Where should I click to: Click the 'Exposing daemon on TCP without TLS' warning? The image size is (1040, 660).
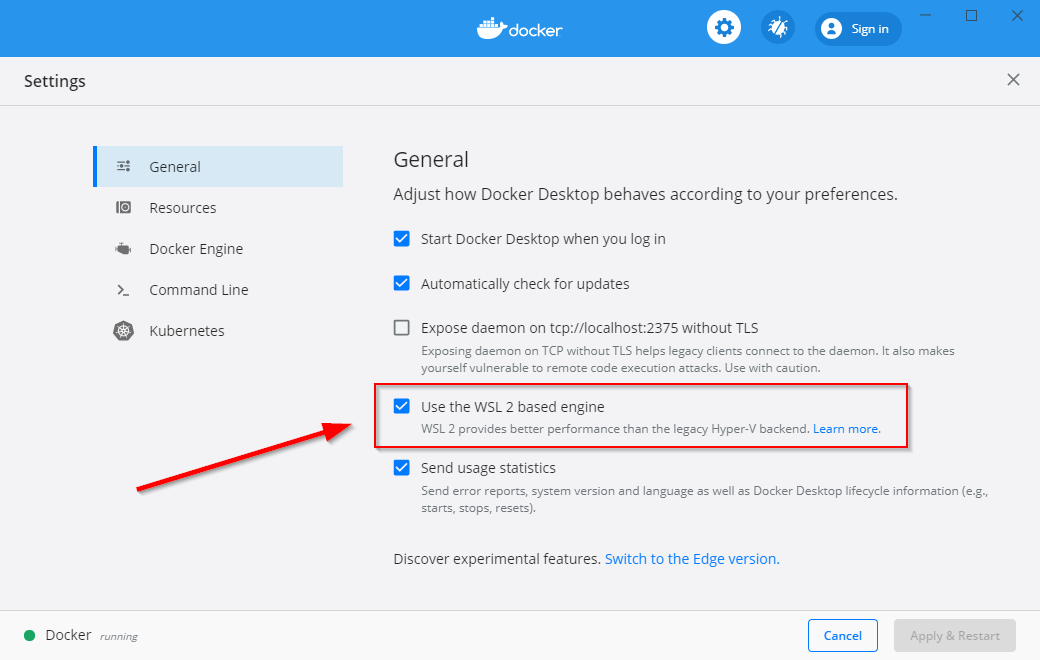coord(688,359)
